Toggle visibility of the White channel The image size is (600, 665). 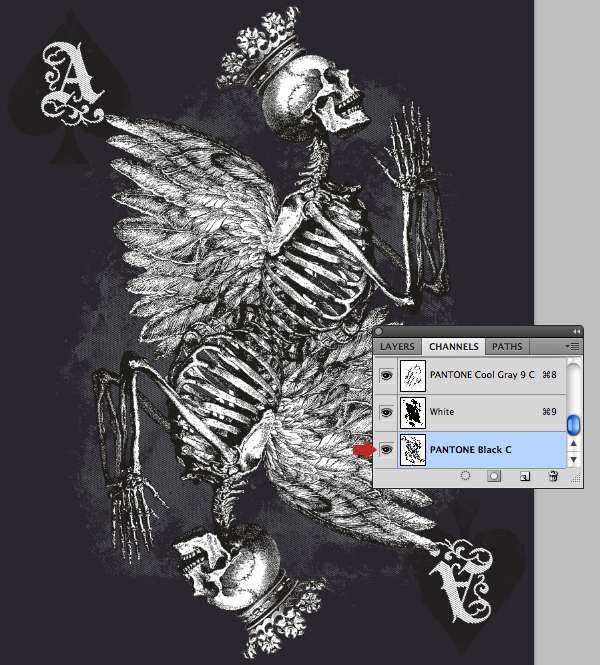coord(386,412)
